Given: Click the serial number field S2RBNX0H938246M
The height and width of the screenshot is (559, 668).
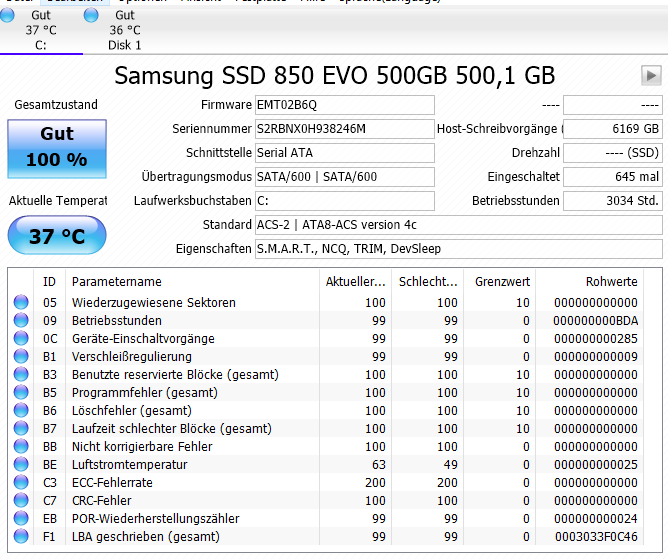Looking at the screenshot, I should tap(345, 129).
